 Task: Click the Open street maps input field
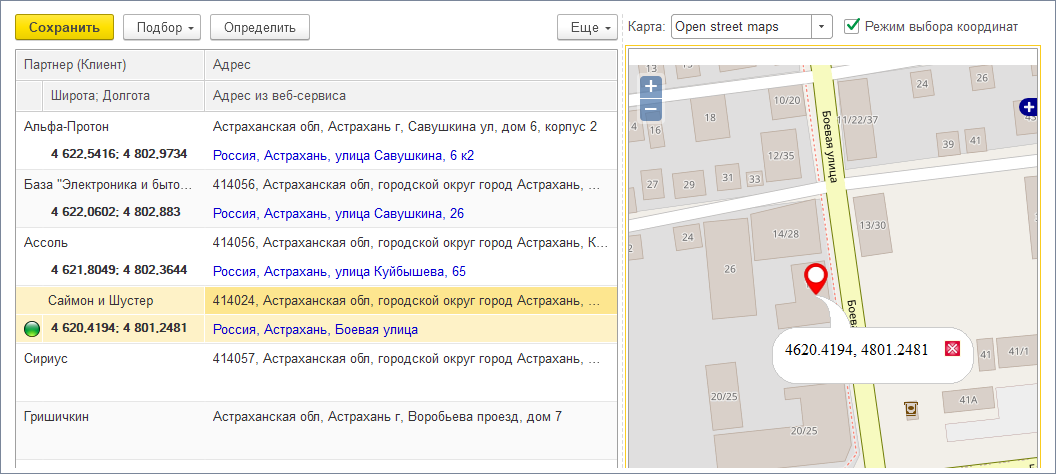coord(740,27)
